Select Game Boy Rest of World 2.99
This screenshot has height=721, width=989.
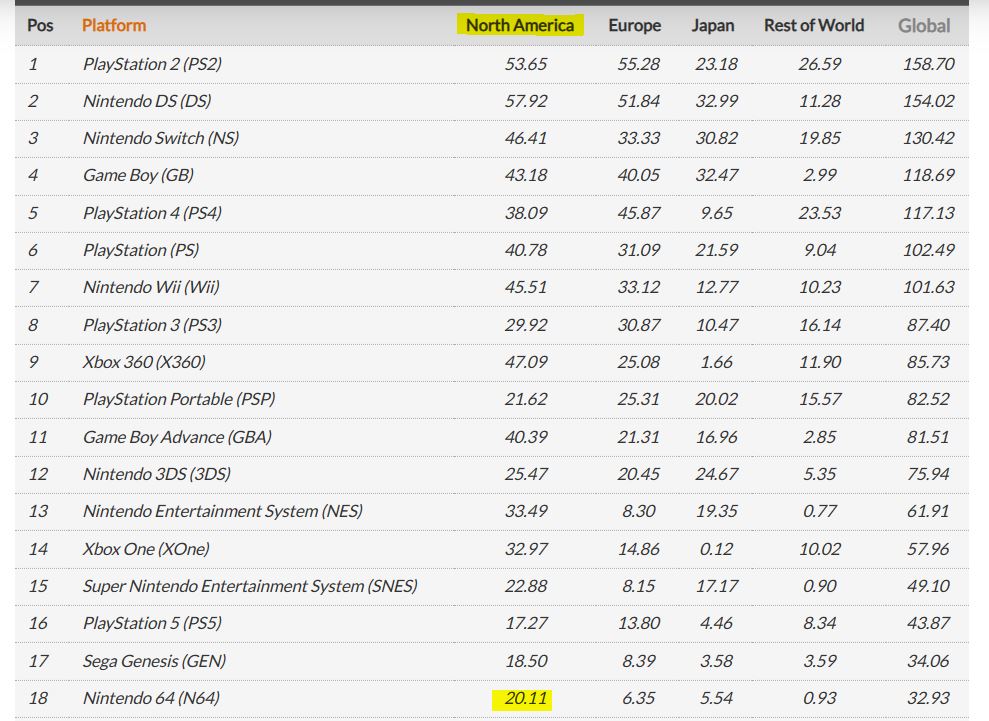pos(819,175)
